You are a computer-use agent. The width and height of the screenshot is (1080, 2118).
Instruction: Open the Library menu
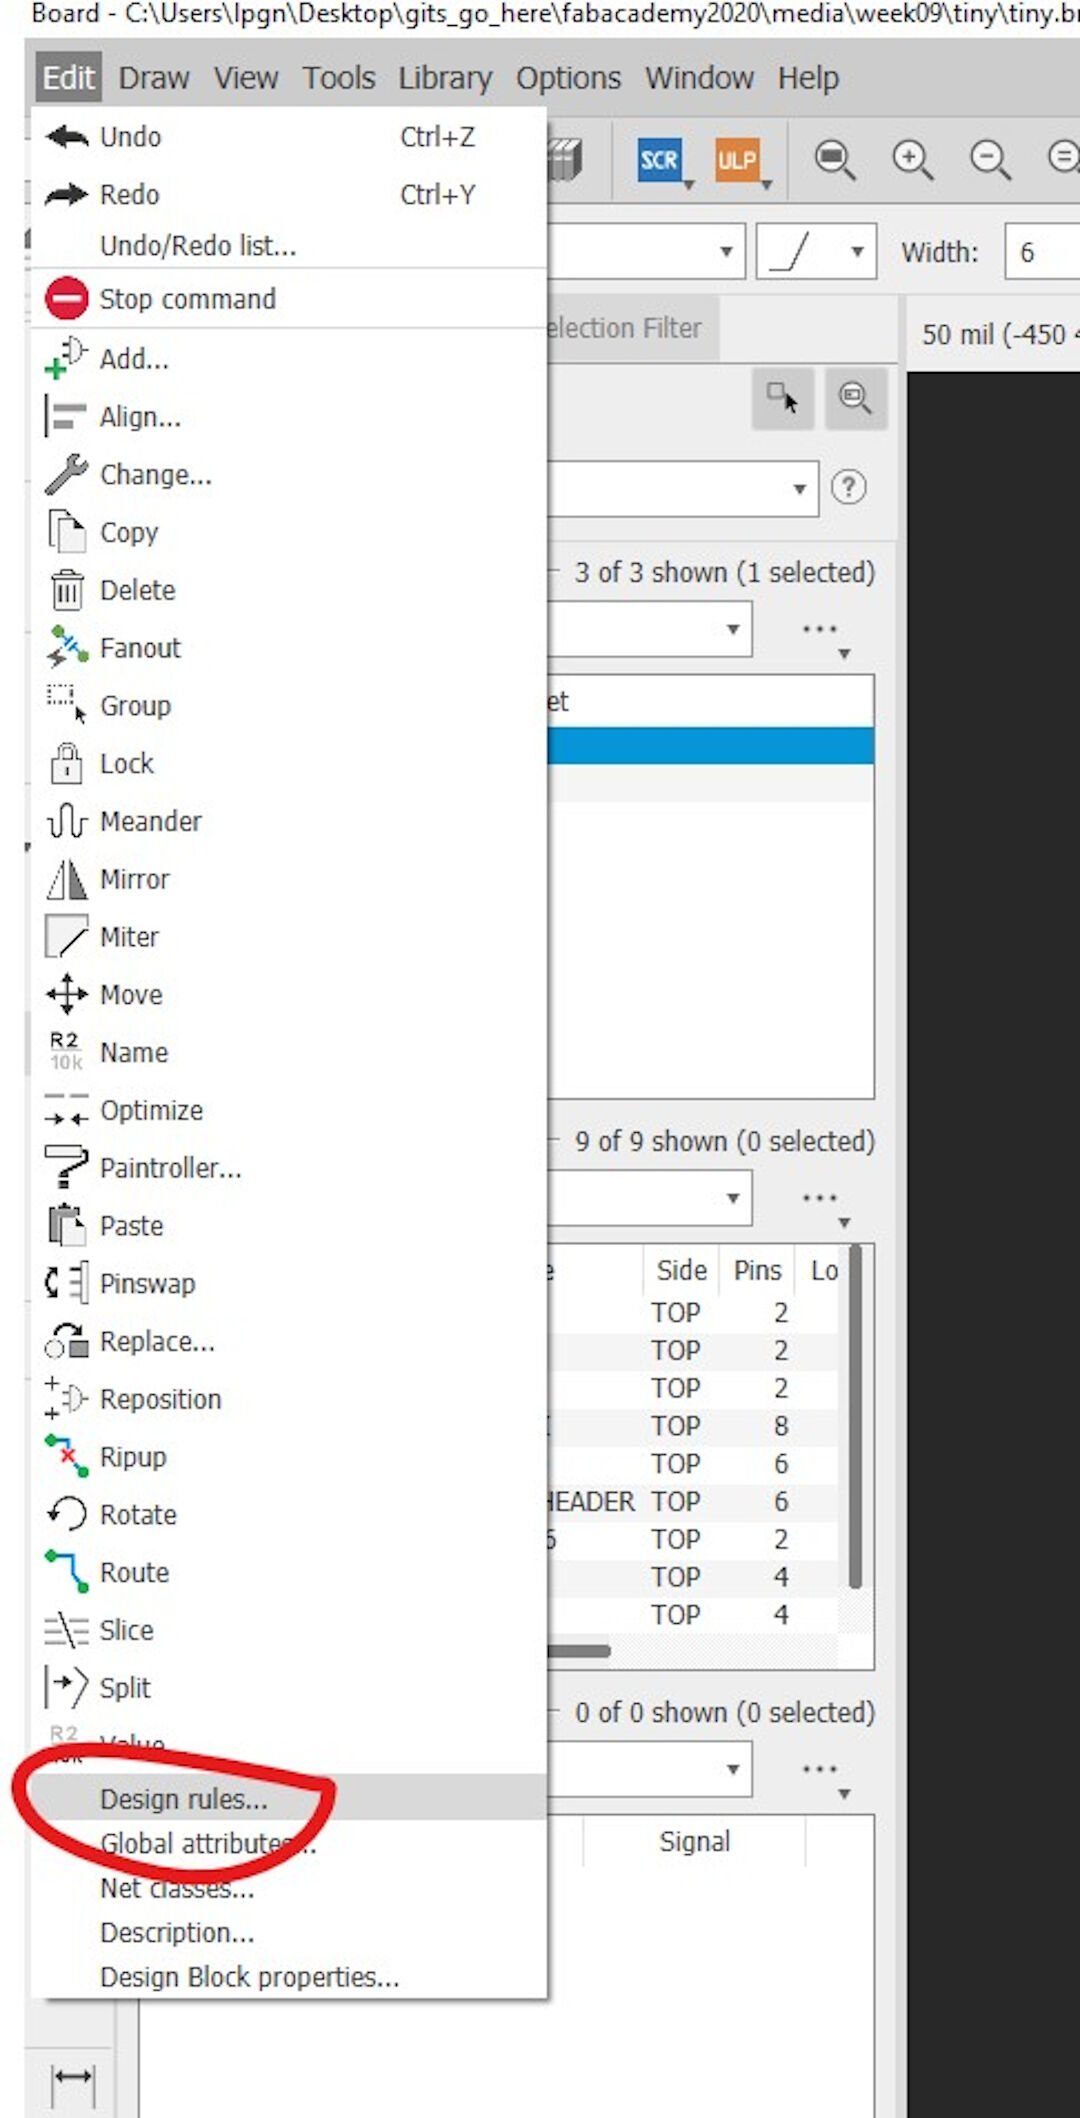(x=445, y=78)
